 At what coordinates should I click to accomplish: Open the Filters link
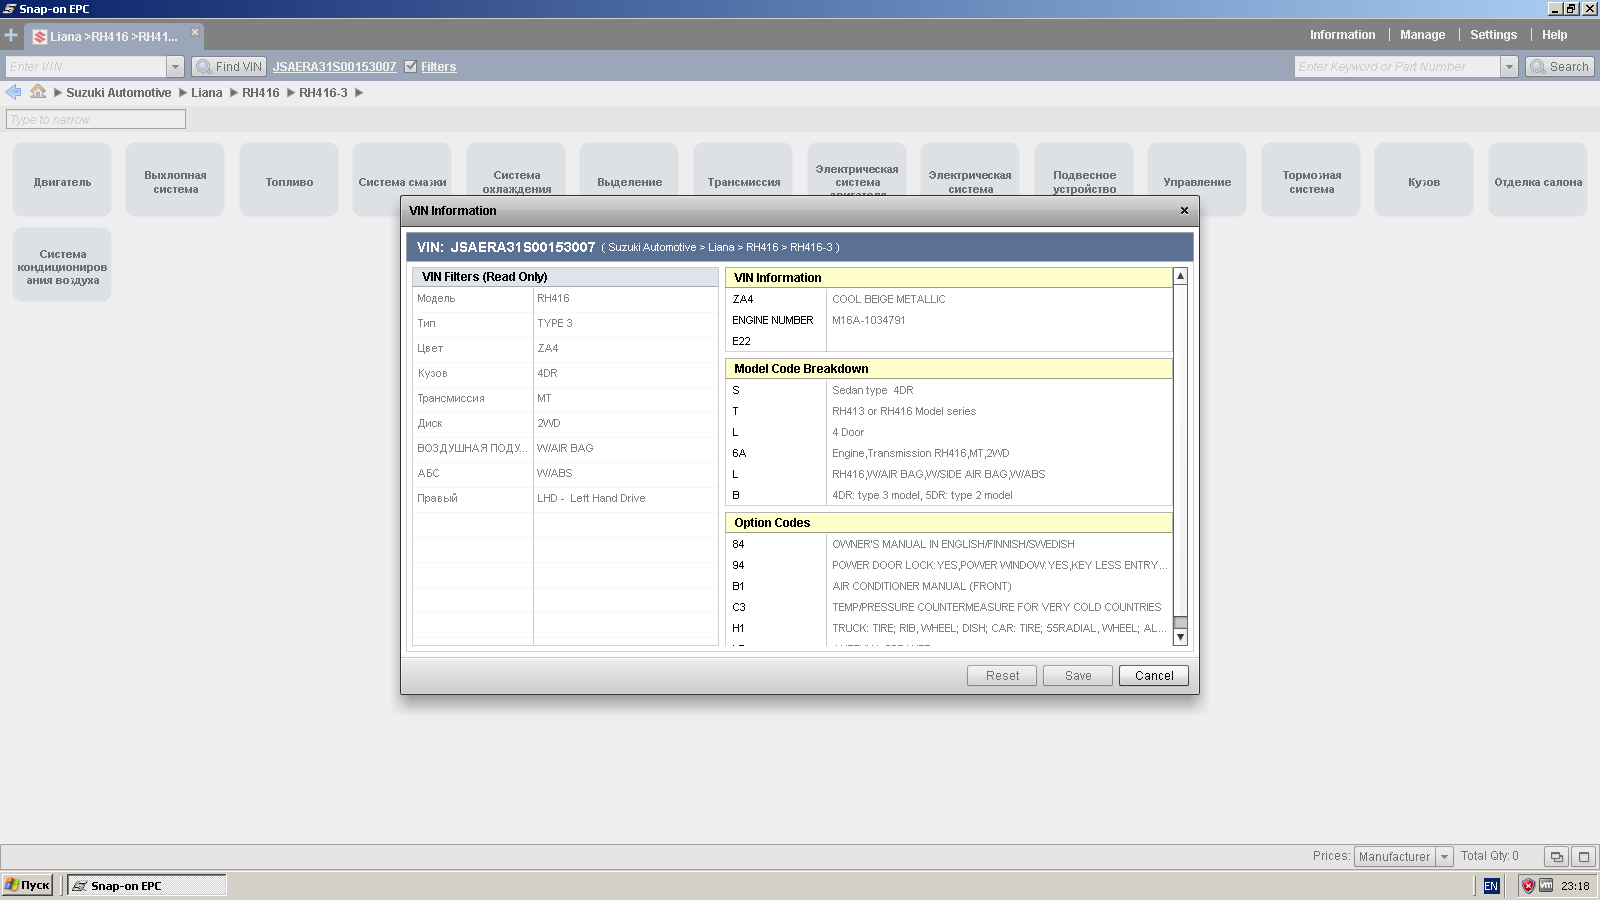click(438, 67)
